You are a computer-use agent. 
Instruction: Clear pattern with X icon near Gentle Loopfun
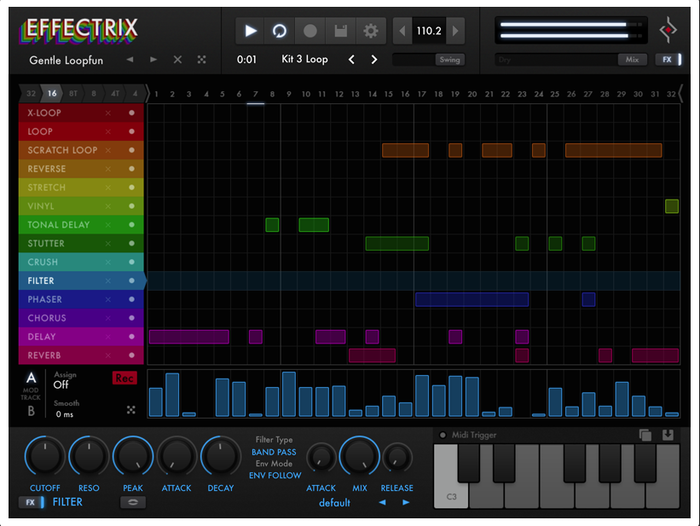(x=178, y=59)
